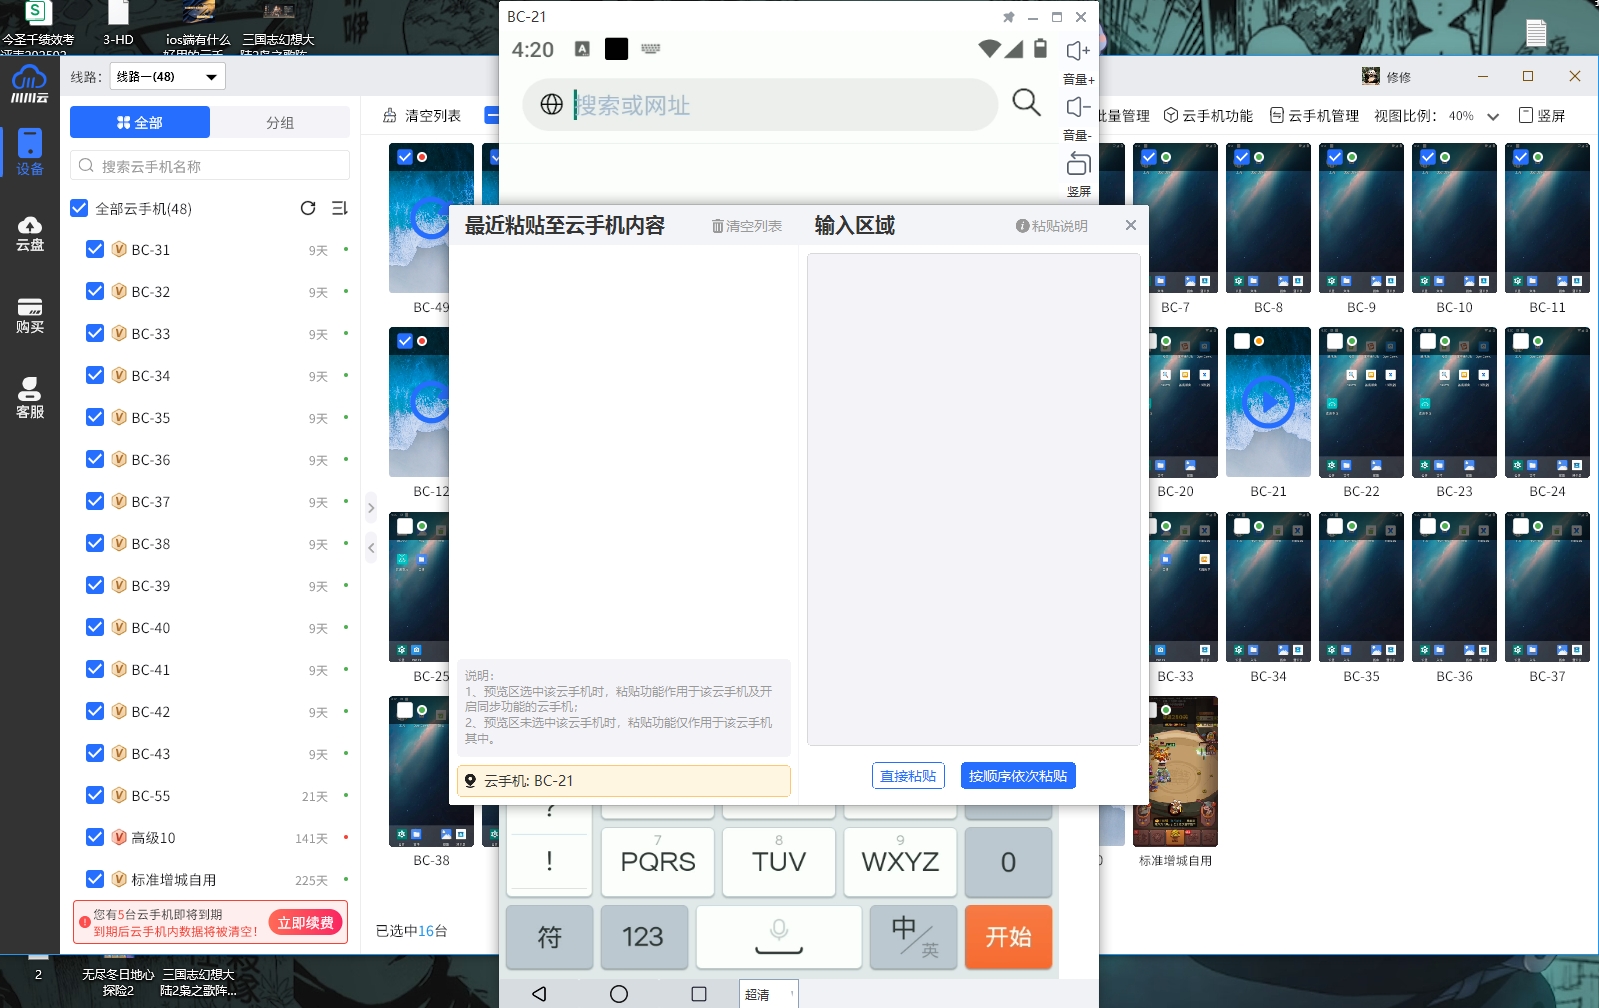Click the 直接粘贴 button
Screen dimensions: 1599x1008
click(x=908, y=776)
